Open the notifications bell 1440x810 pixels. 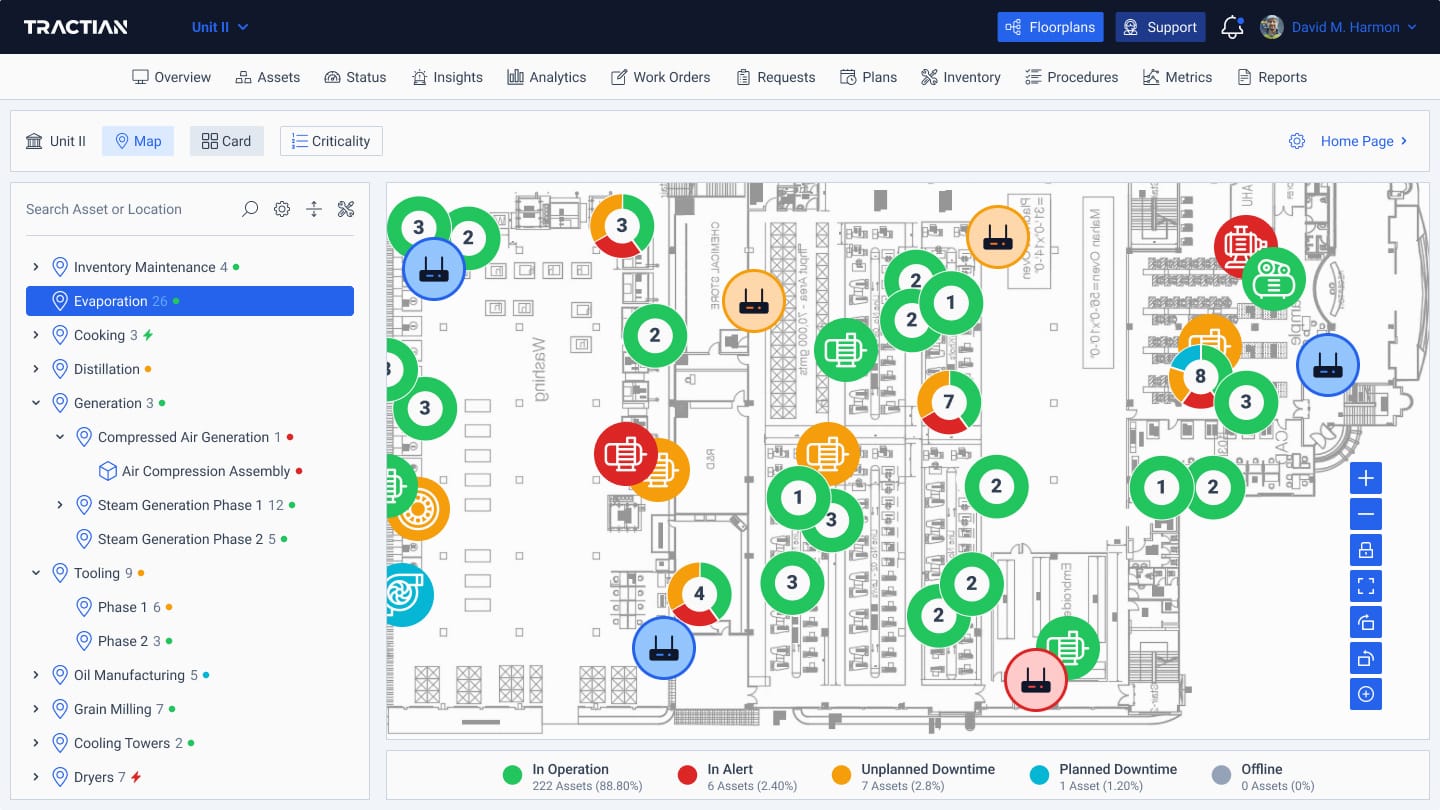[1232, 27]
